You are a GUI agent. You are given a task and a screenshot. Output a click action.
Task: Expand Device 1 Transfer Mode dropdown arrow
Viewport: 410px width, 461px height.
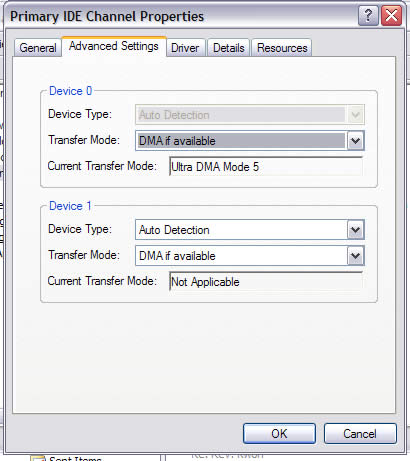click(x=355, y=256)
